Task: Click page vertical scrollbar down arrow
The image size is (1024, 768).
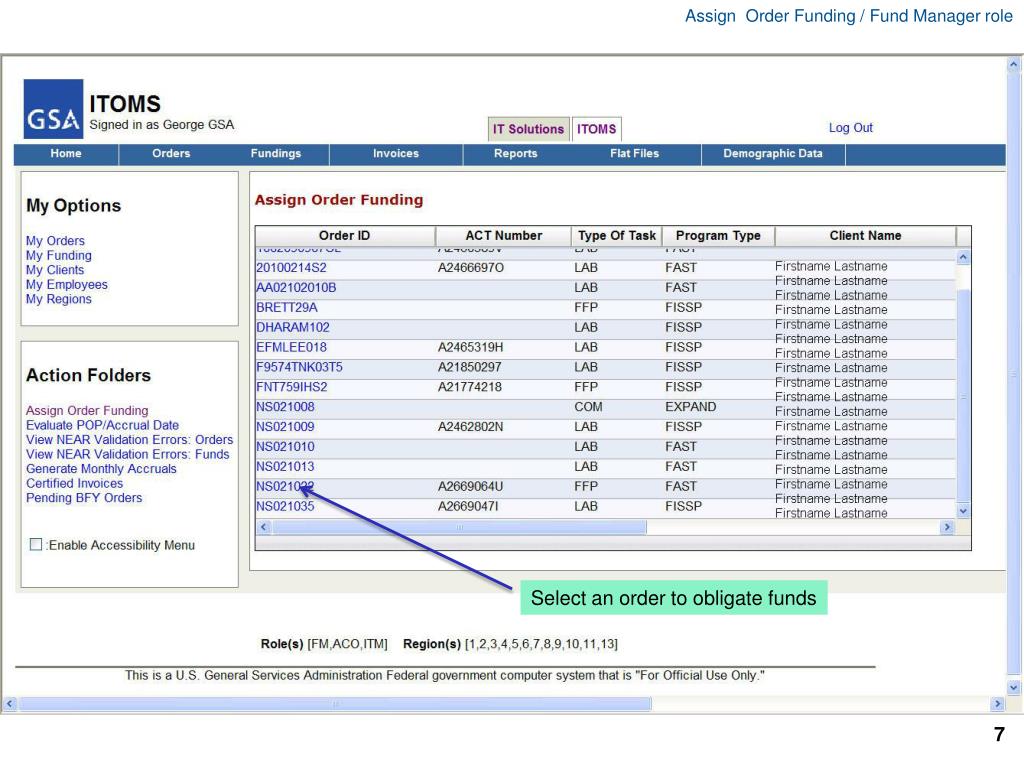Action: [x=1014, y=687]
